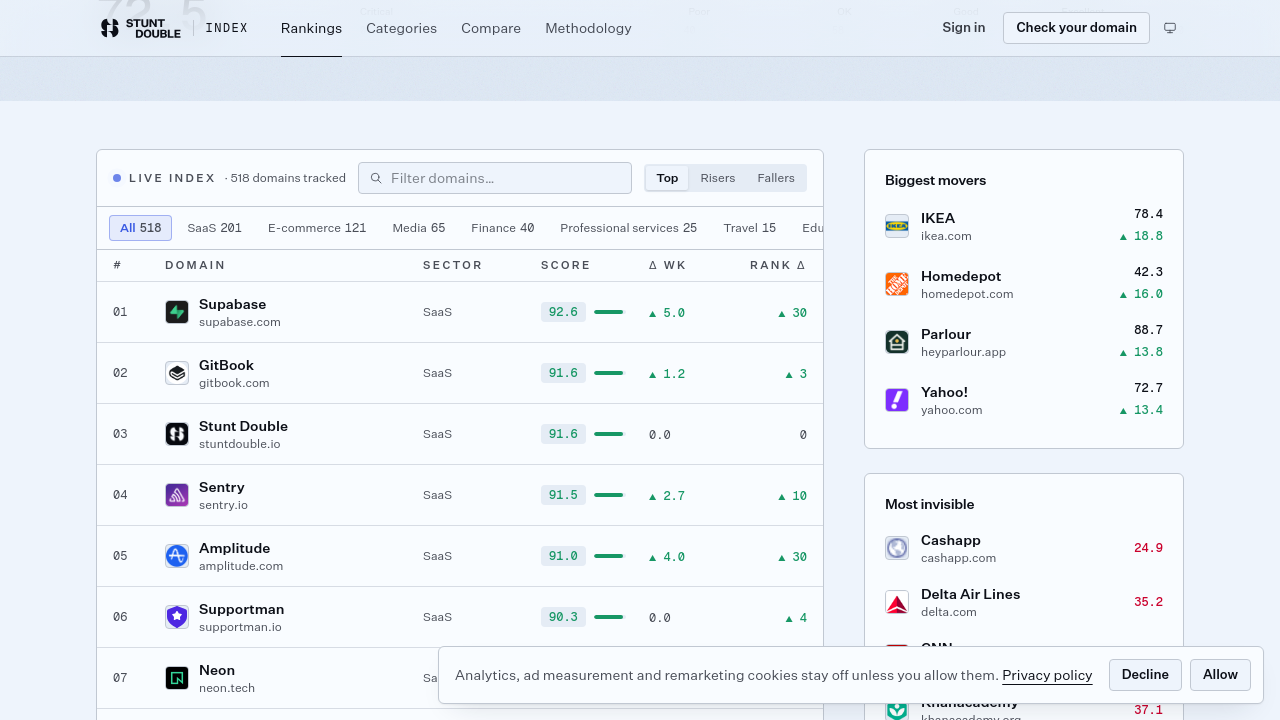Click the Cashapp globe icon
Screen dimensions: 1280x720
point(897,548)
